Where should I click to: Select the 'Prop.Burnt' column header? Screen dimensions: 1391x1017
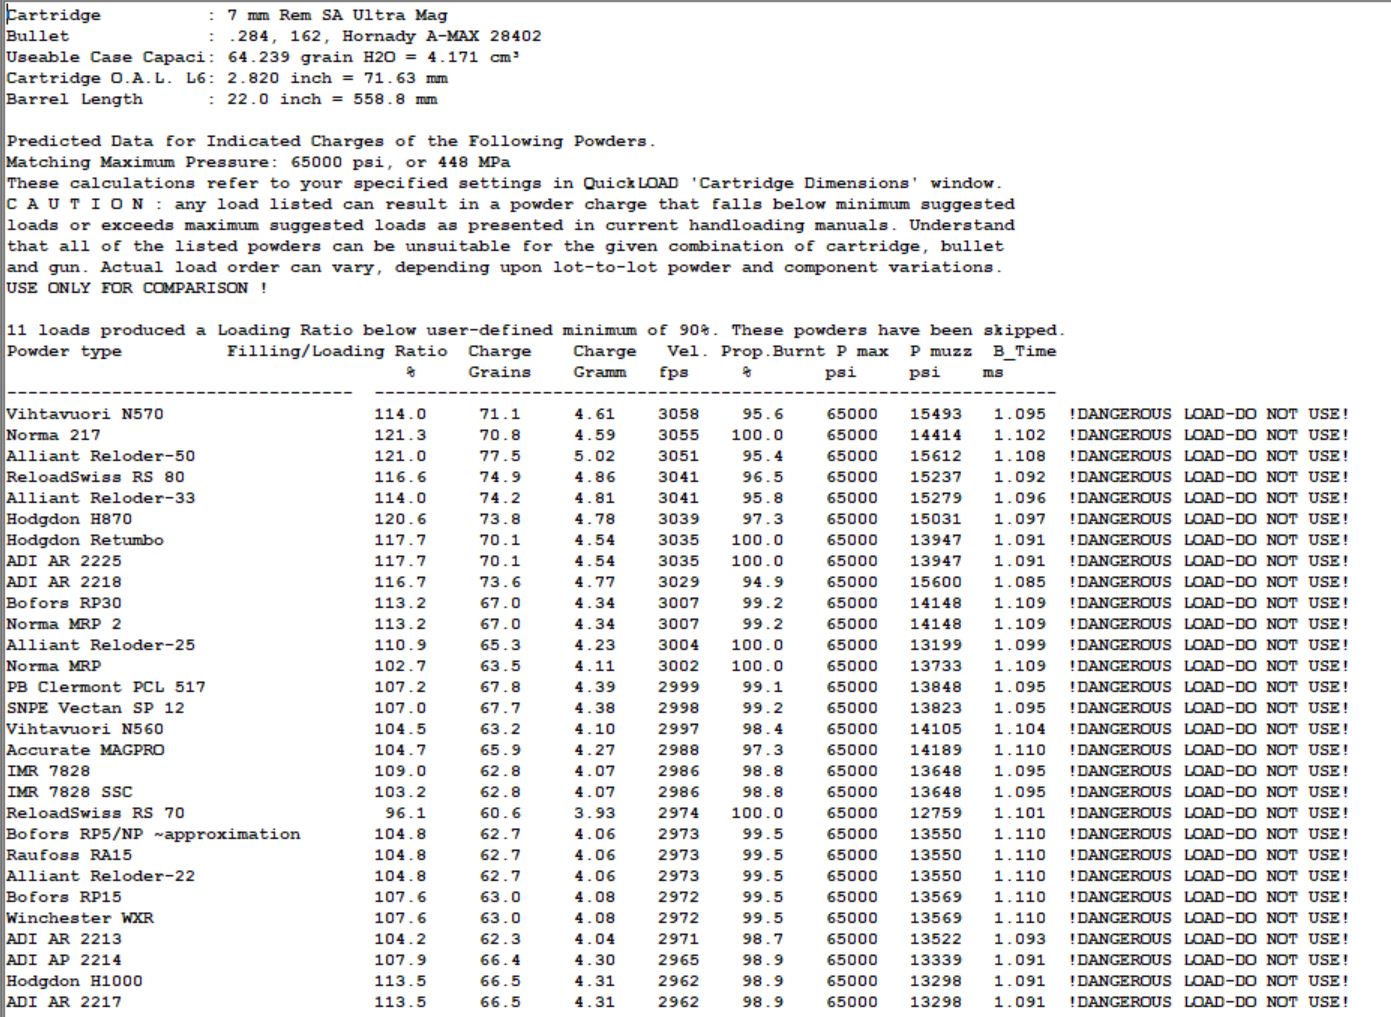point(773,351)
